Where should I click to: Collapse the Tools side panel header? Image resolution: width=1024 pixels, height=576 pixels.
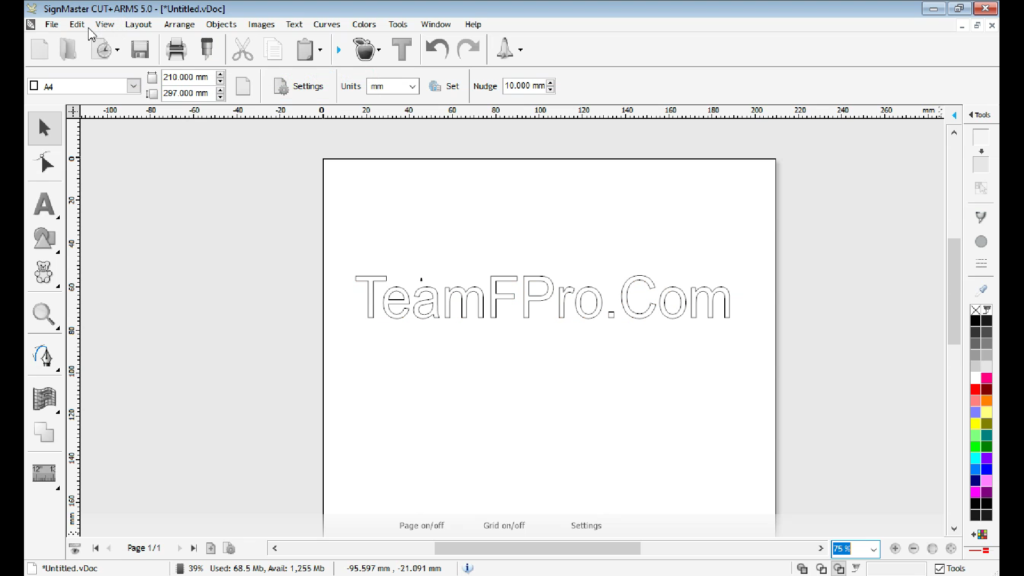(980, 115)
